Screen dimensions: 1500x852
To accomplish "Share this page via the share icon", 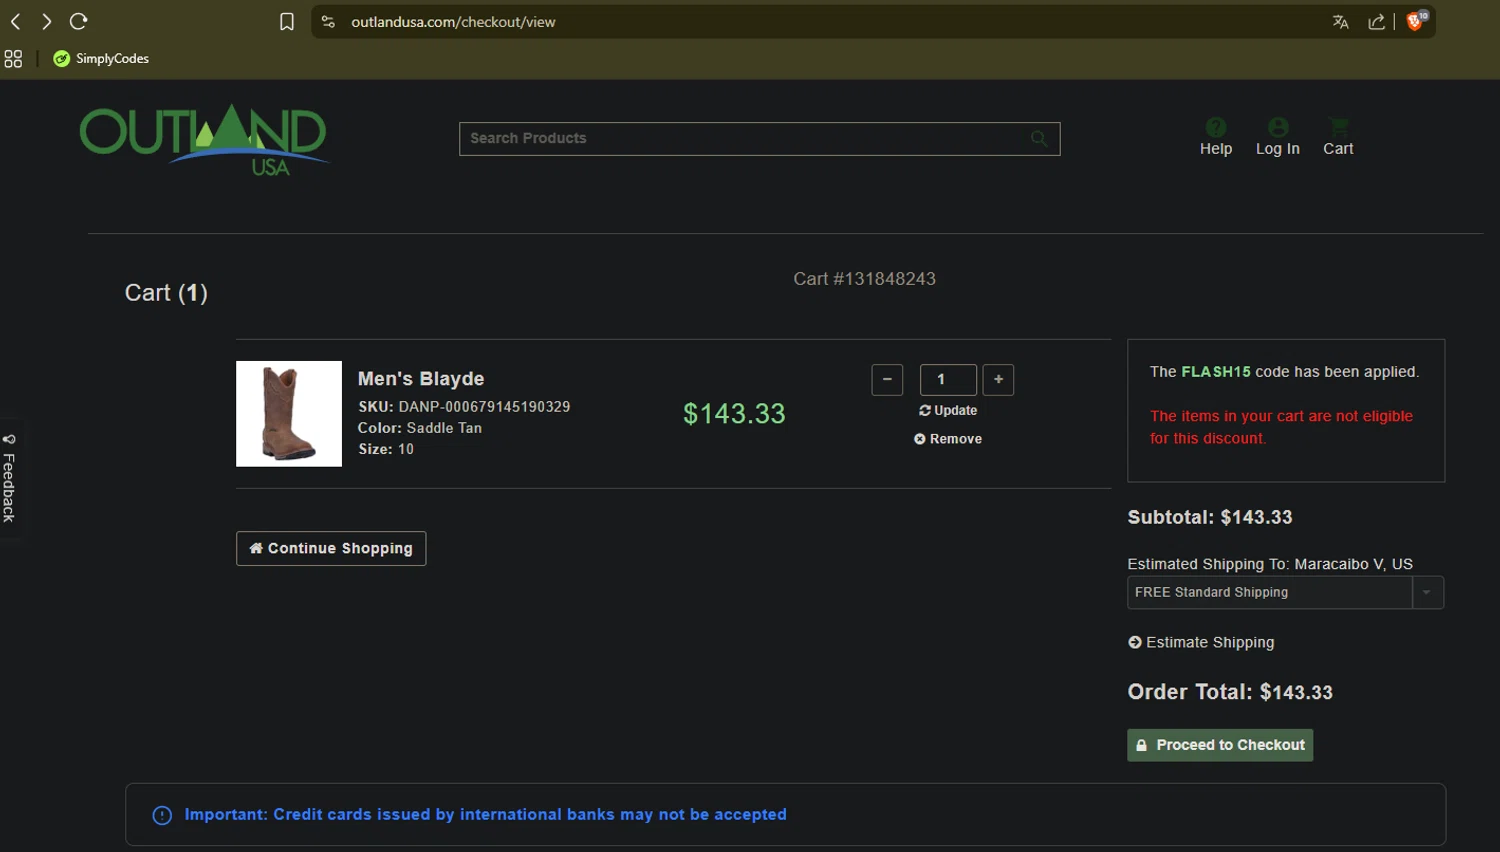I will [x=1377, y=22].
